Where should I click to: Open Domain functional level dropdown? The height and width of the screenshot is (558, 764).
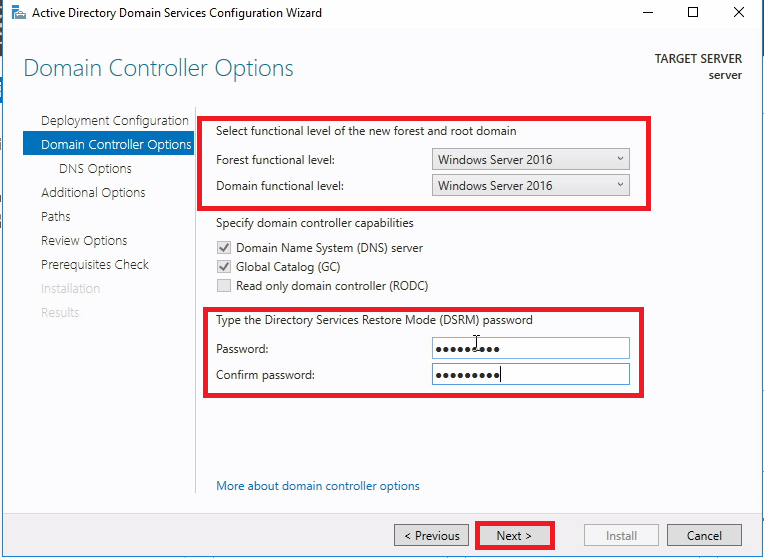coord(531,185)
